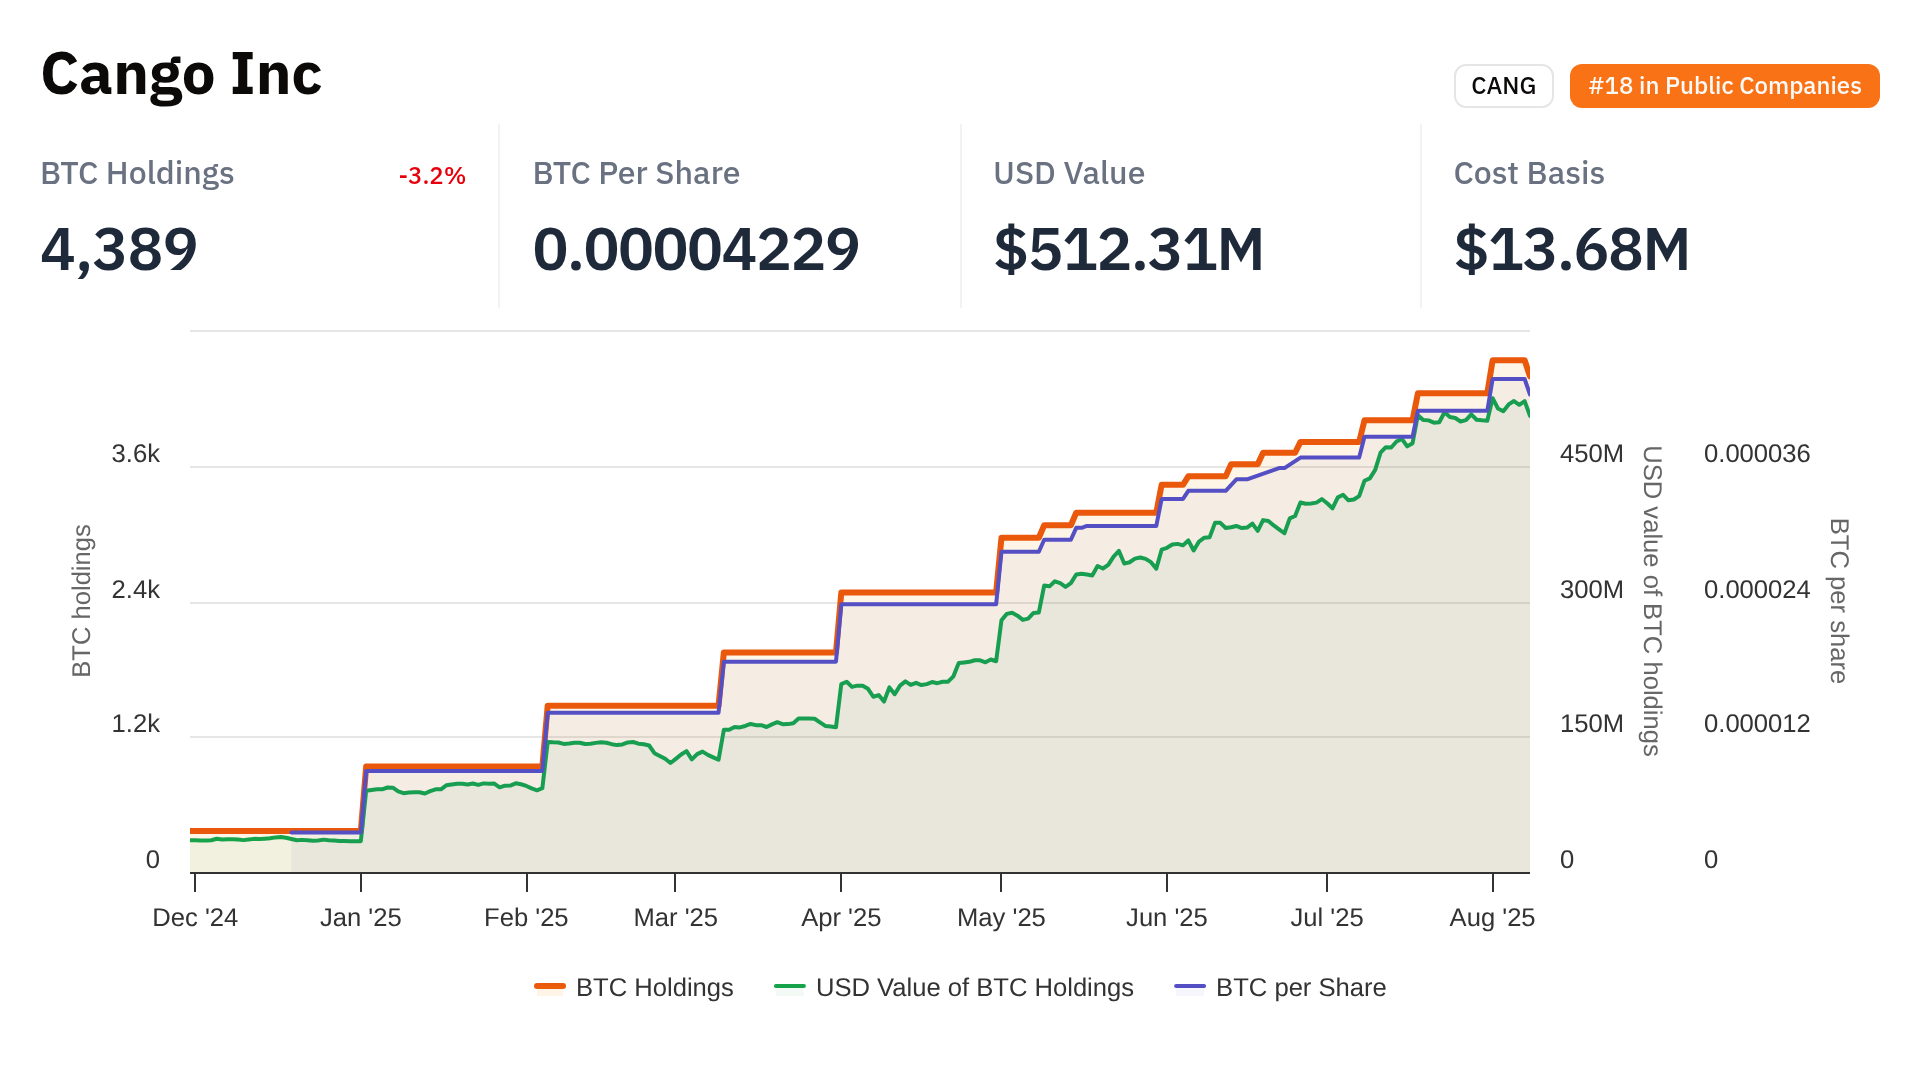Click the BTC Per Share value 0.00004229

point(696,249)
